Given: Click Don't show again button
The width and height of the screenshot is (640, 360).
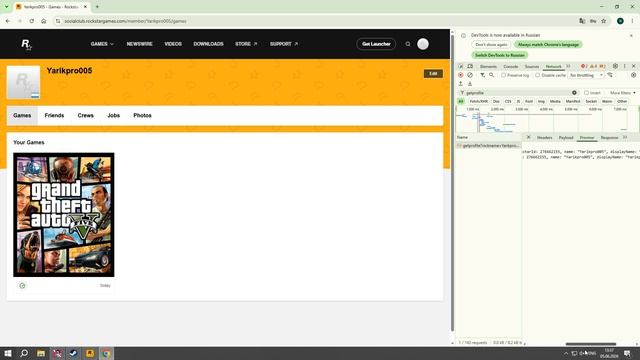Looking at the screenshot, I should click(x=491, y=44).
